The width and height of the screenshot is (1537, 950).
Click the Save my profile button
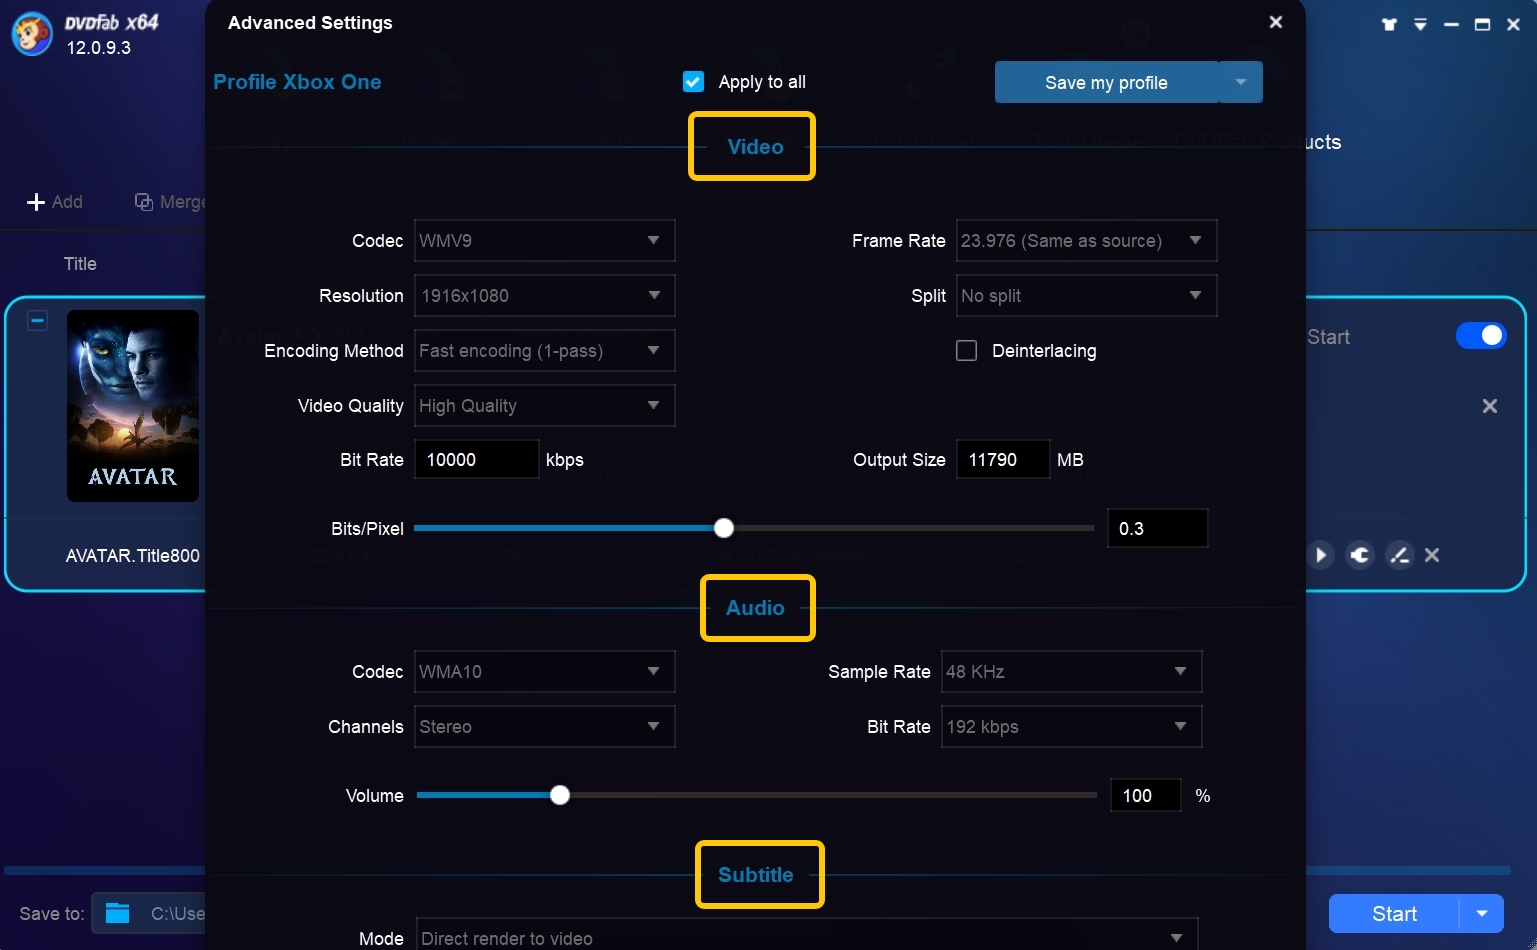tap(1106, 82)
